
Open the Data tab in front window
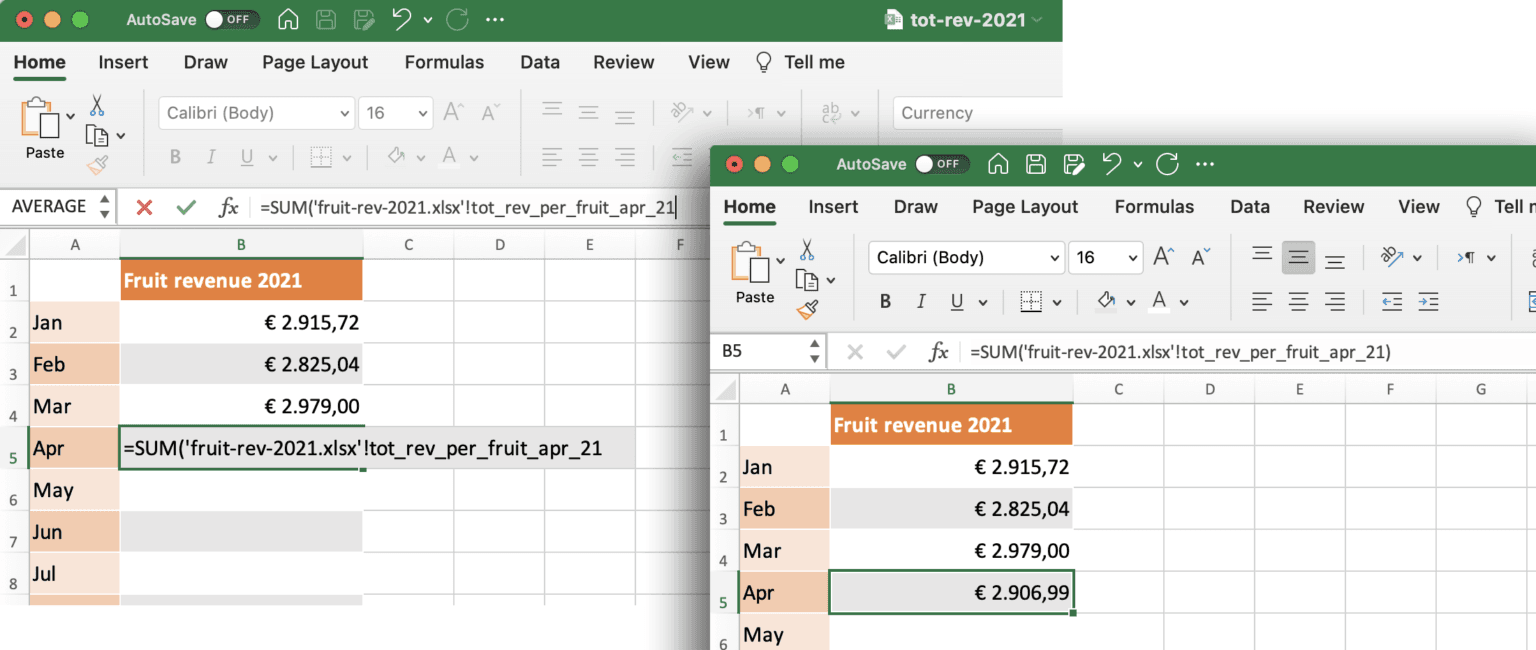pos(1250,207)
